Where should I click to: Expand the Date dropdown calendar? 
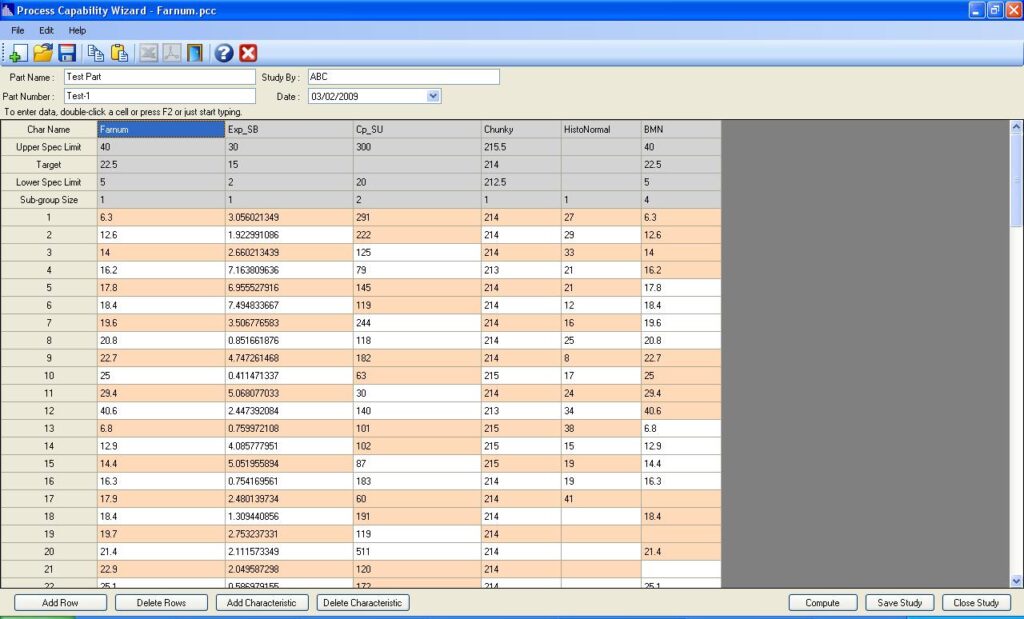(x=432, y=96)
